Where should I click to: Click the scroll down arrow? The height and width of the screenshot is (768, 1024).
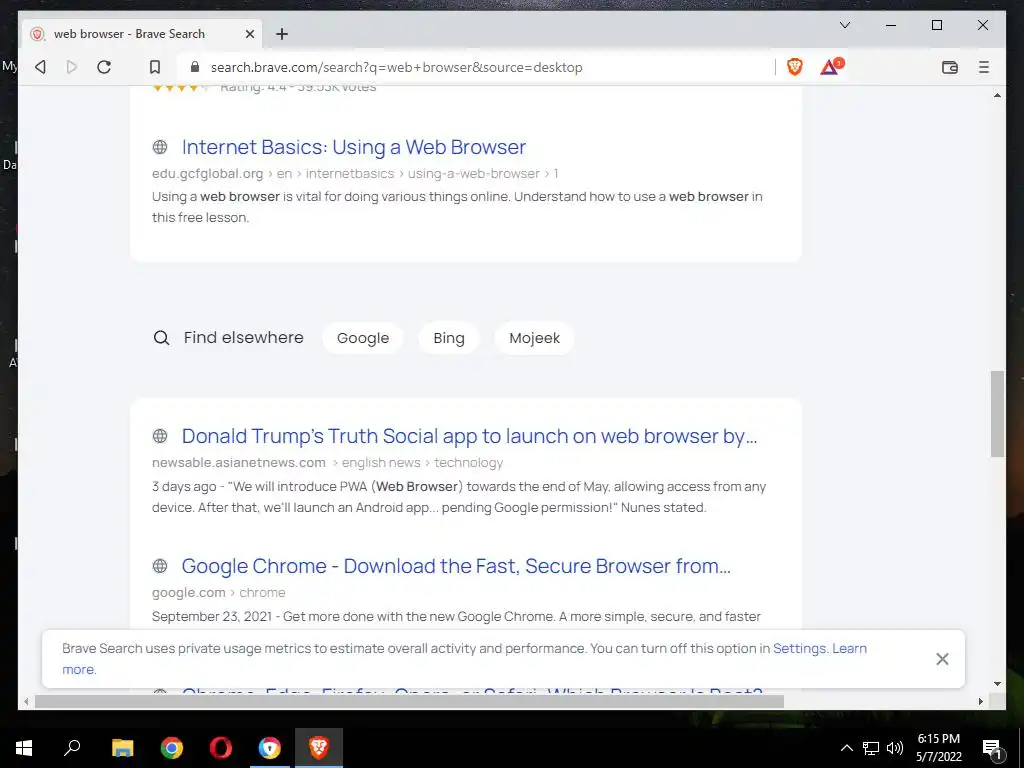[997, 684]
